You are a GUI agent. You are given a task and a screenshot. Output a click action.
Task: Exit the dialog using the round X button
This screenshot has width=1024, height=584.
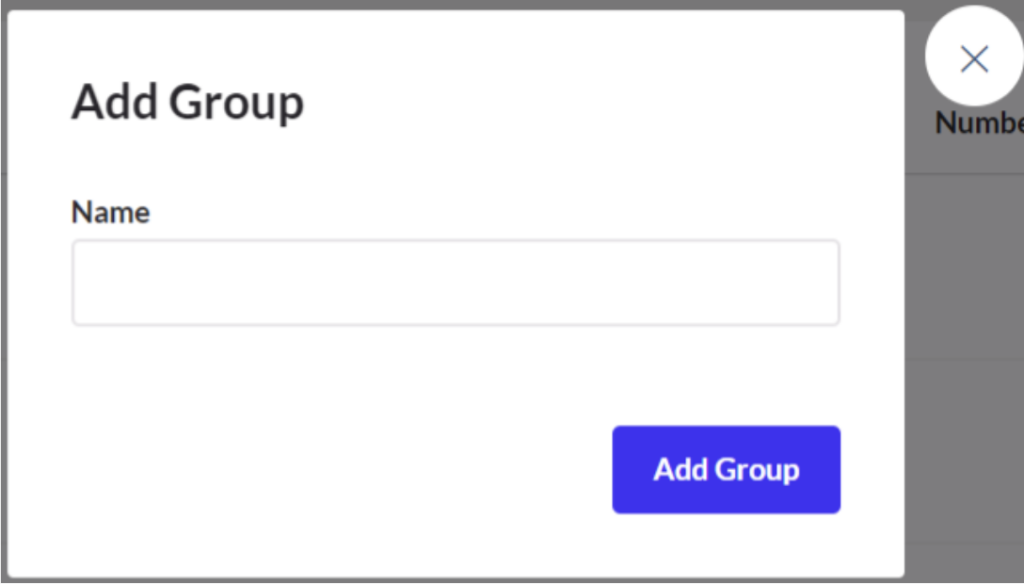pos(974,58)
